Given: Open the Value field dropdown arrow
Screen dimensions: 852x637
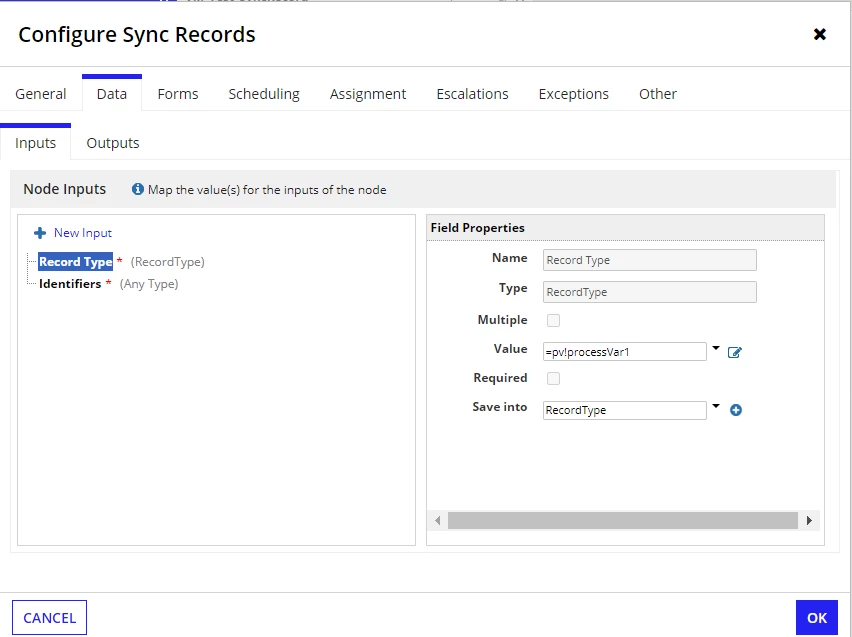Looking at the screenshot, I should pyautogui.click(x=716, y=348).
